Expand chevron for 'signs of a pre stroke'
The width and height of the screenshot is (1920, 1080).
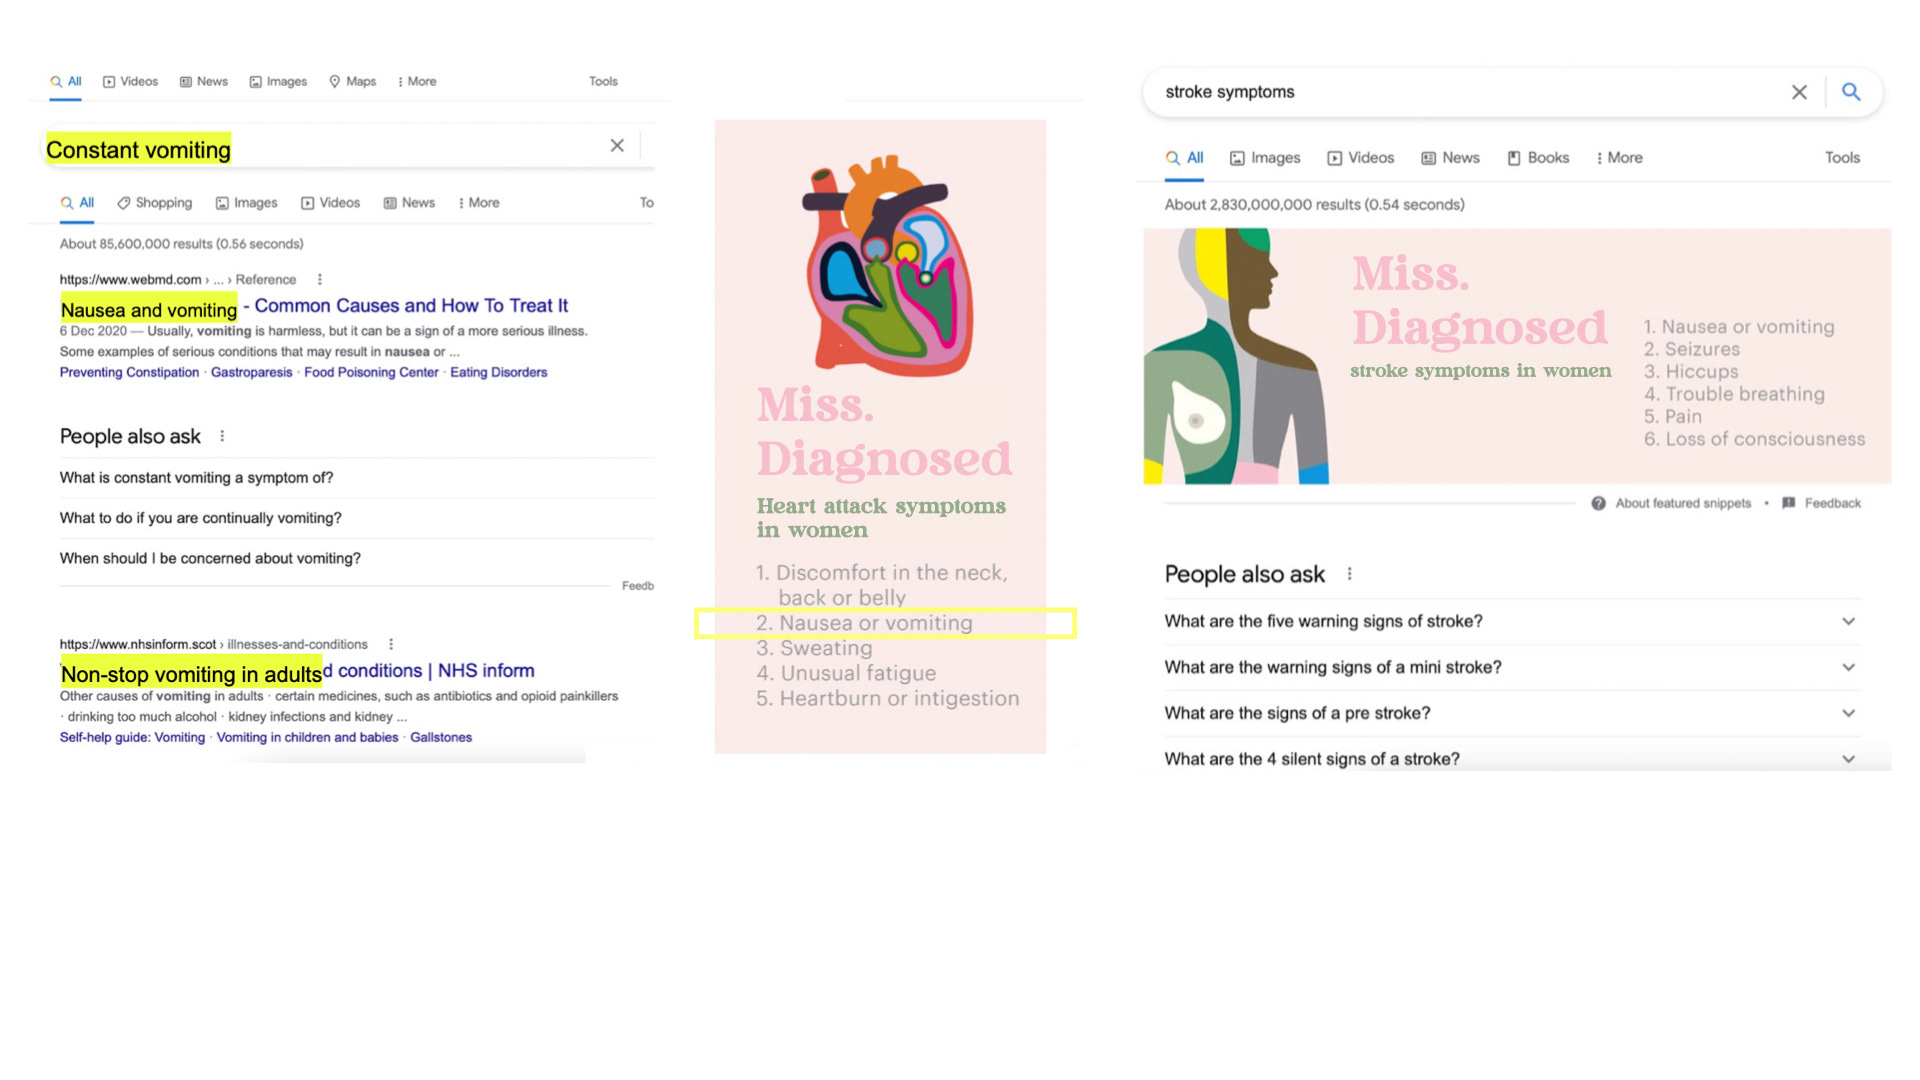(1848, 713)
